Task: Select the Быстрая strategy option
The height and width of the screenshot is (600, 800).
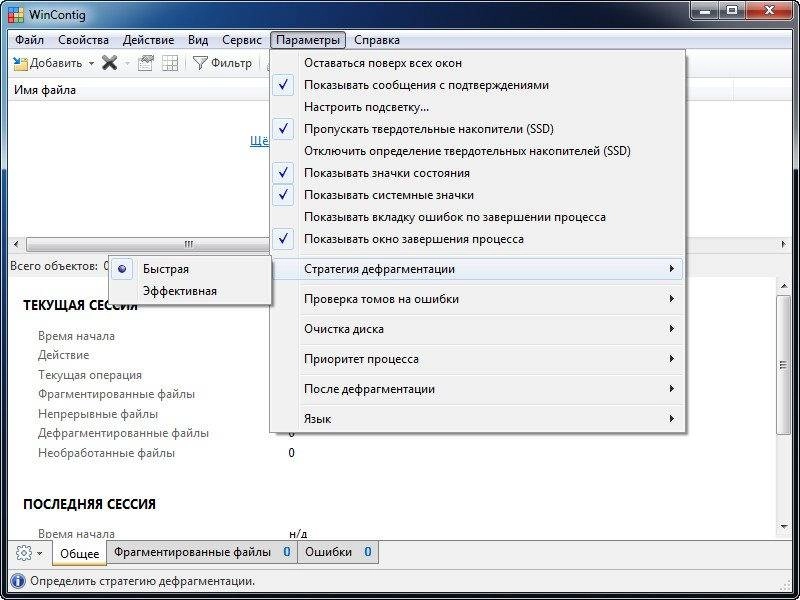Action: 190,269
